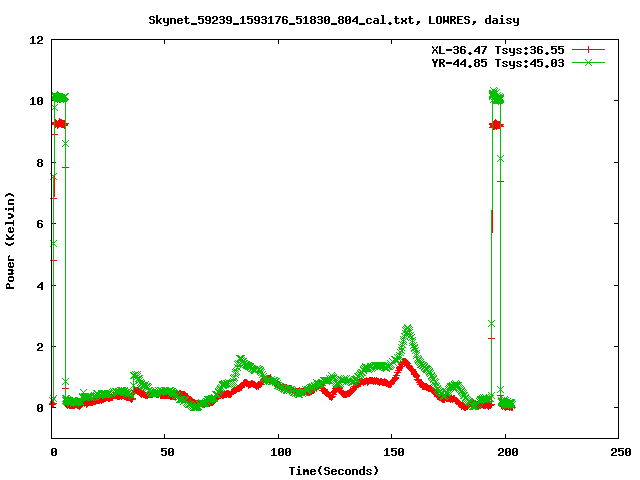
Task: Click y-axis tick label 8
Action: [x=40, y=163]
